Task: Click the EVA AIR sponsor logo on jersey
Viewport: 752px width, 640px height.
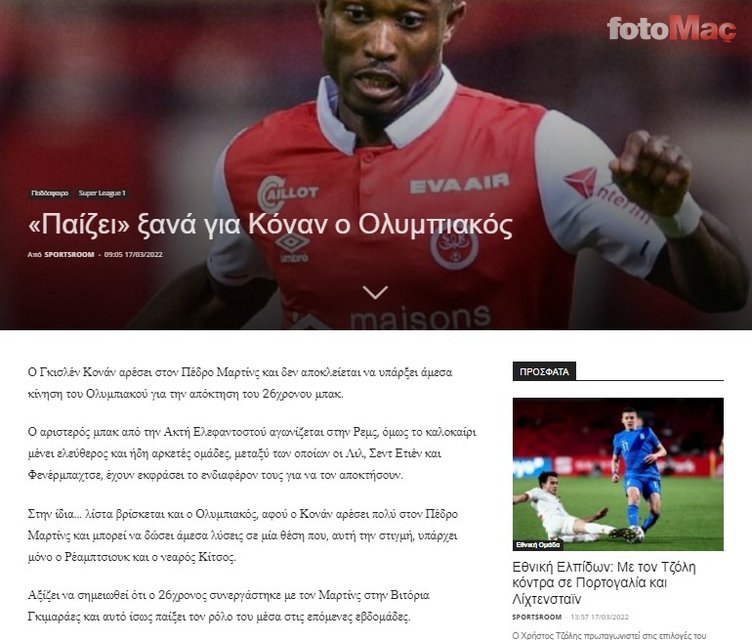Action: (x=459, y=183)
